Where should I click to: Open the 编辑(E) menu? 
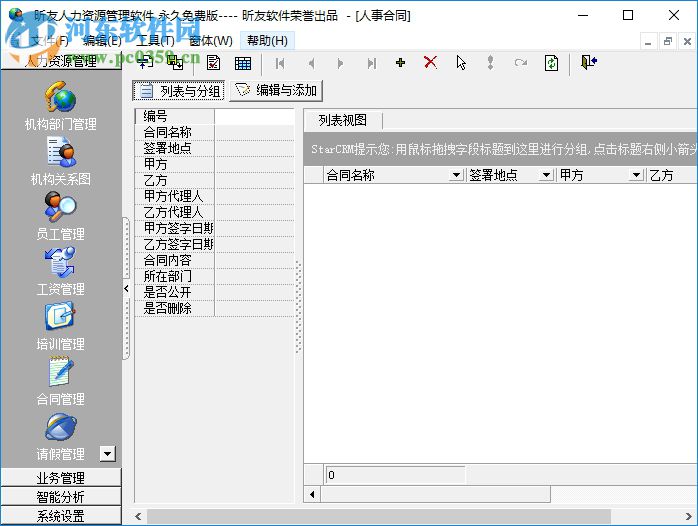click(x=102, y=41)
